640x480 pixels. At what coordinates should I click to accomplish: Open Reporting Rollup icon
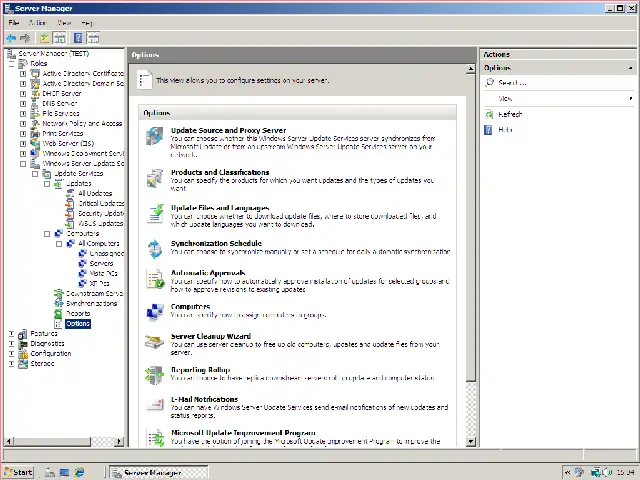tap(155, 375)
